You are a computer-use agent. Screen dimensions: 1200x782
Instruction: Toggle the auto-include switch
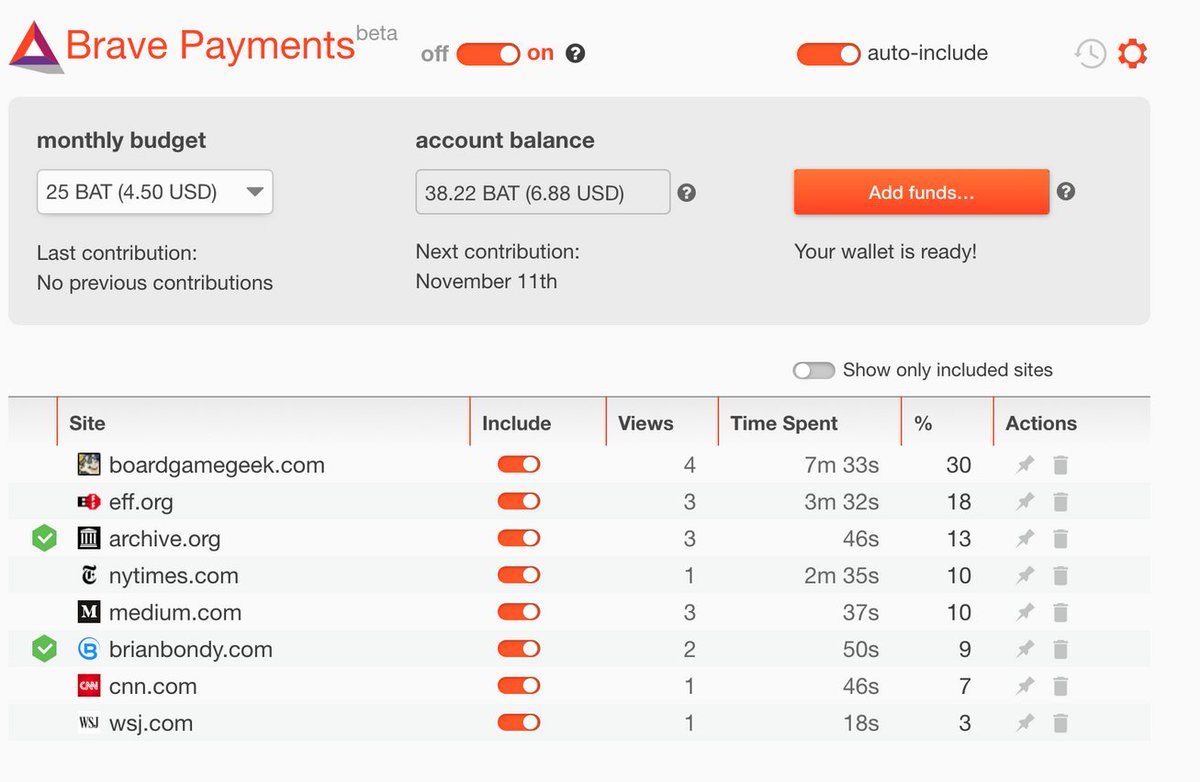pos(828,54)
